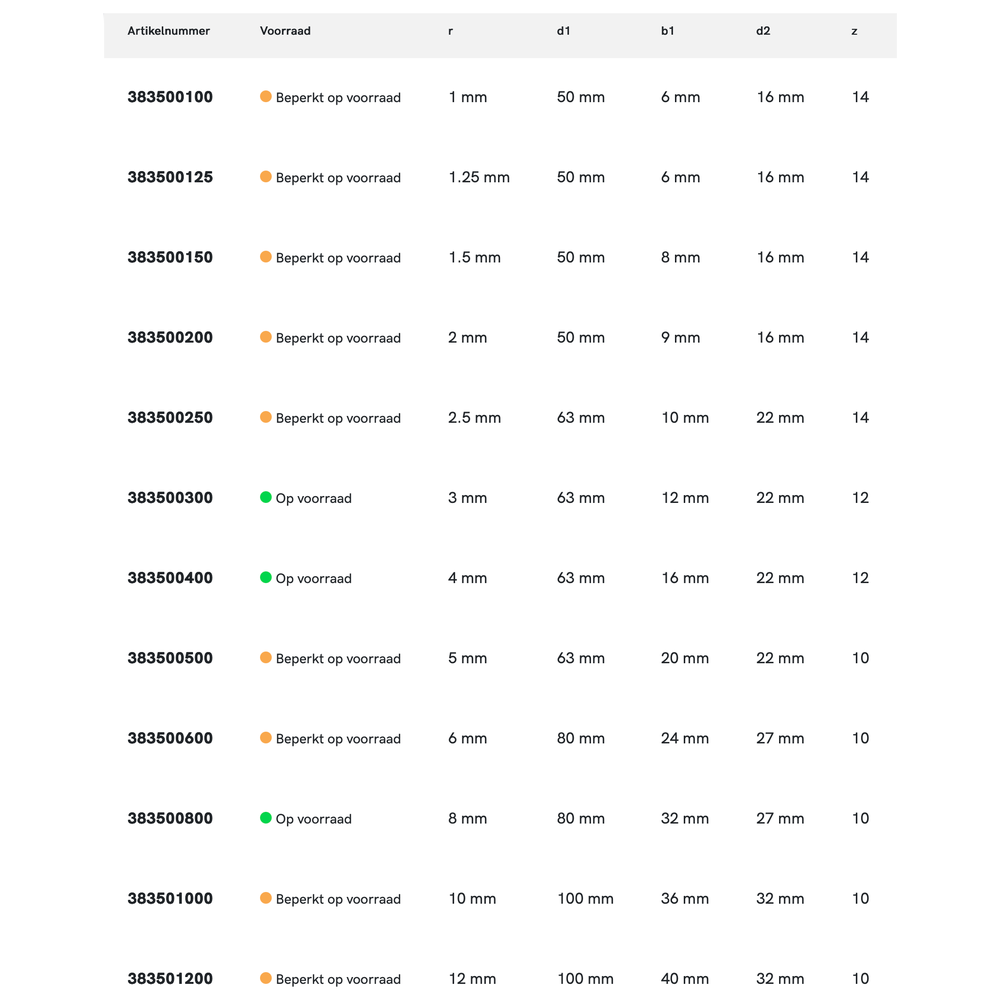Click the z column header
Screen dimensions: 1000x1000
click(x=854, y=31)
